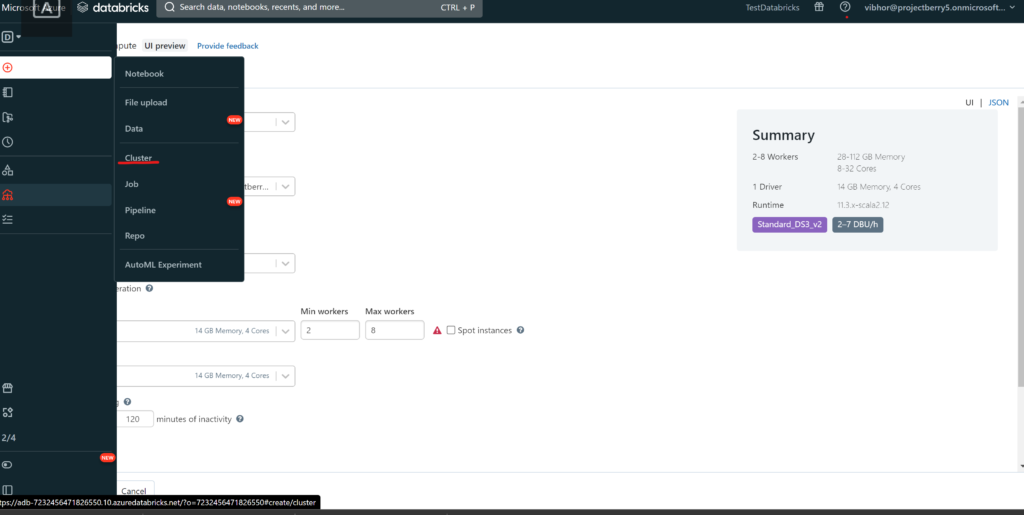This screenshot has width=1024, height=515.
Task: Click help icon beside the 'eration' label
Action: pyautogui.click(x=150, y=288)
